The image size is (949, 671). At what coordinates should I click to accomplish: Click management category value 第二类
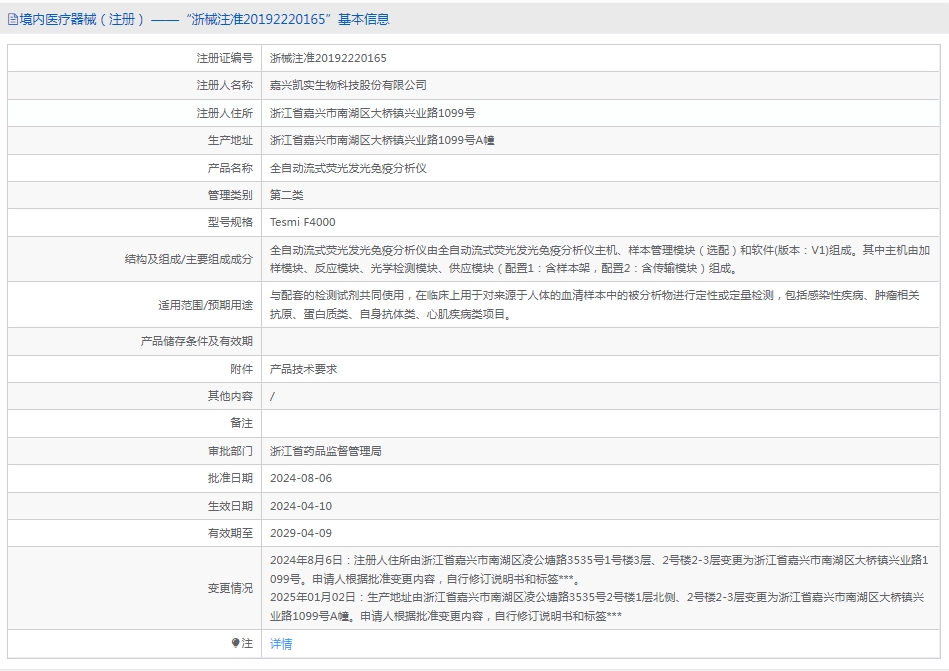coord(287,195)
